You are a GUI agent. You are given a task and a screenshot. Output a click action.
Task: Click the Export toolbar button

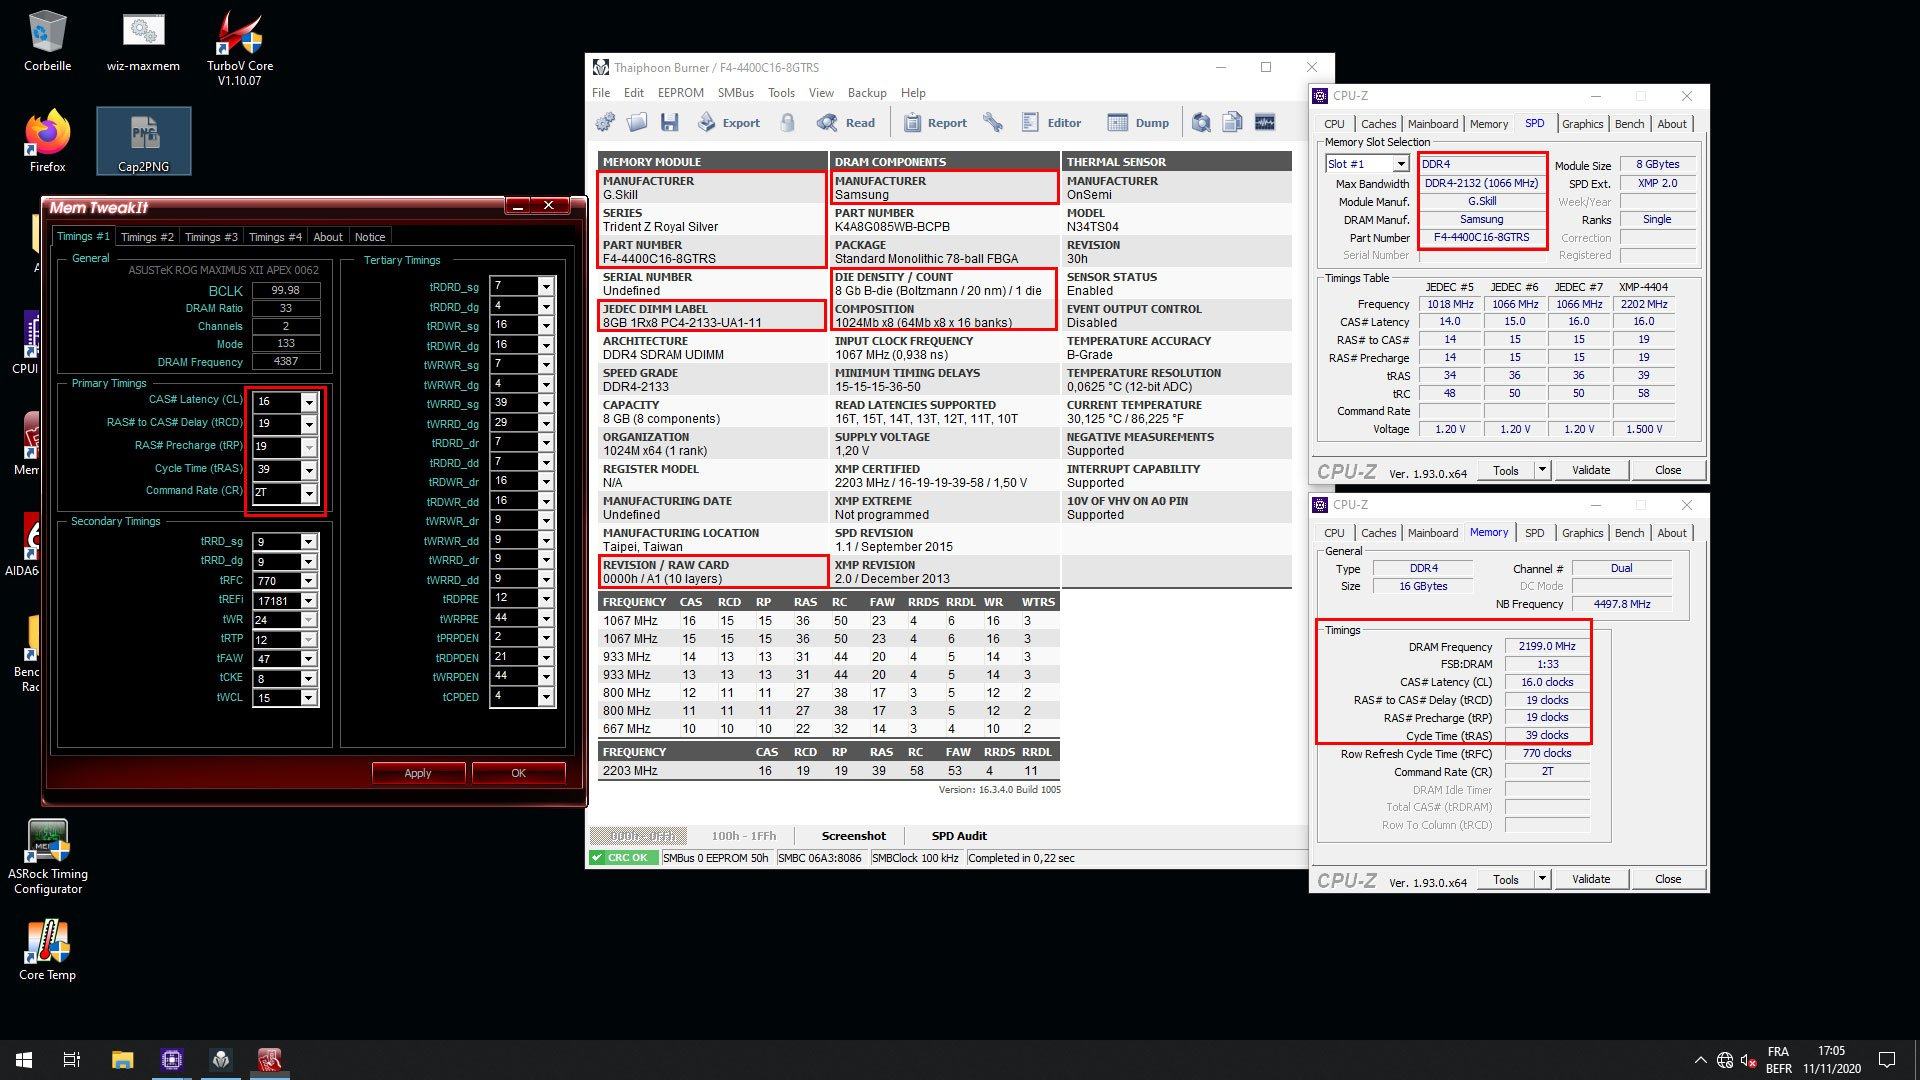[x=729, y=123]
